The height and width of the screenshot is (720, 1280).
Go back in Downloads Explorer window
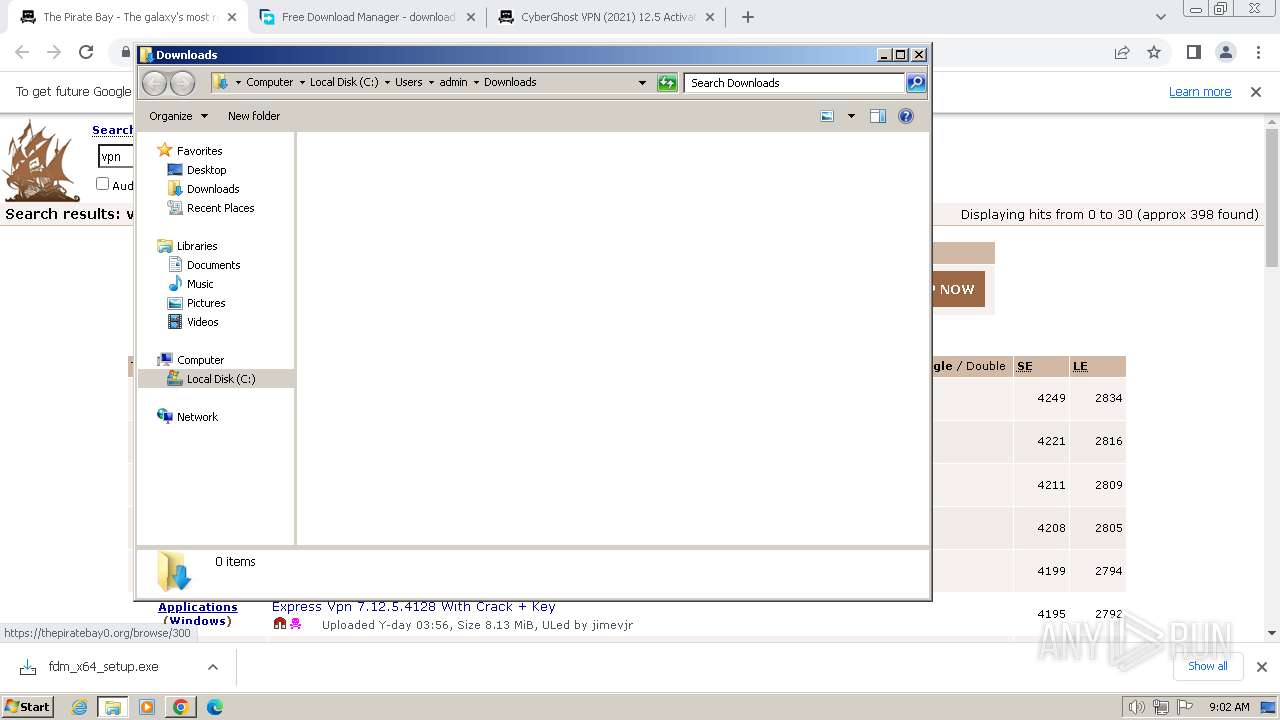point(154,83)
